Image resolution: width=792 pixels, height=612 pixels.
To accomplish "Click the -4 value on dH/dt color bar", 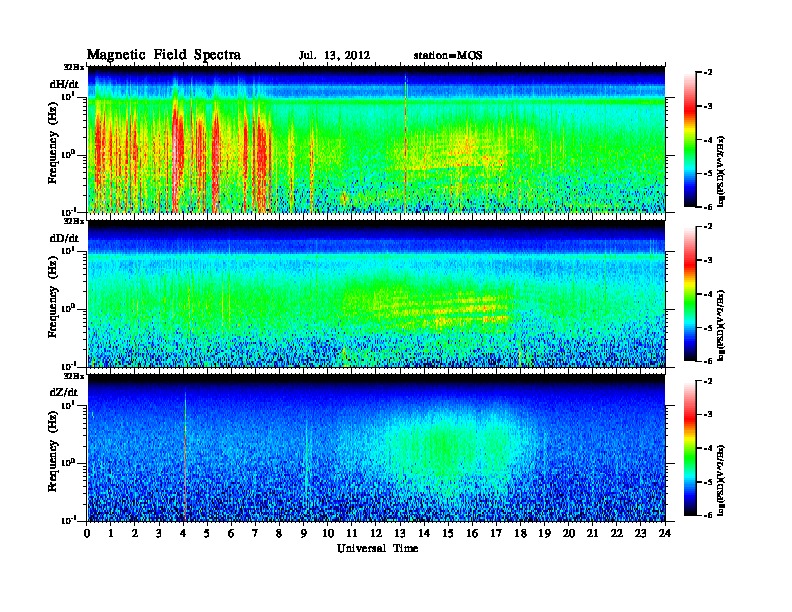I will [708, 140].
